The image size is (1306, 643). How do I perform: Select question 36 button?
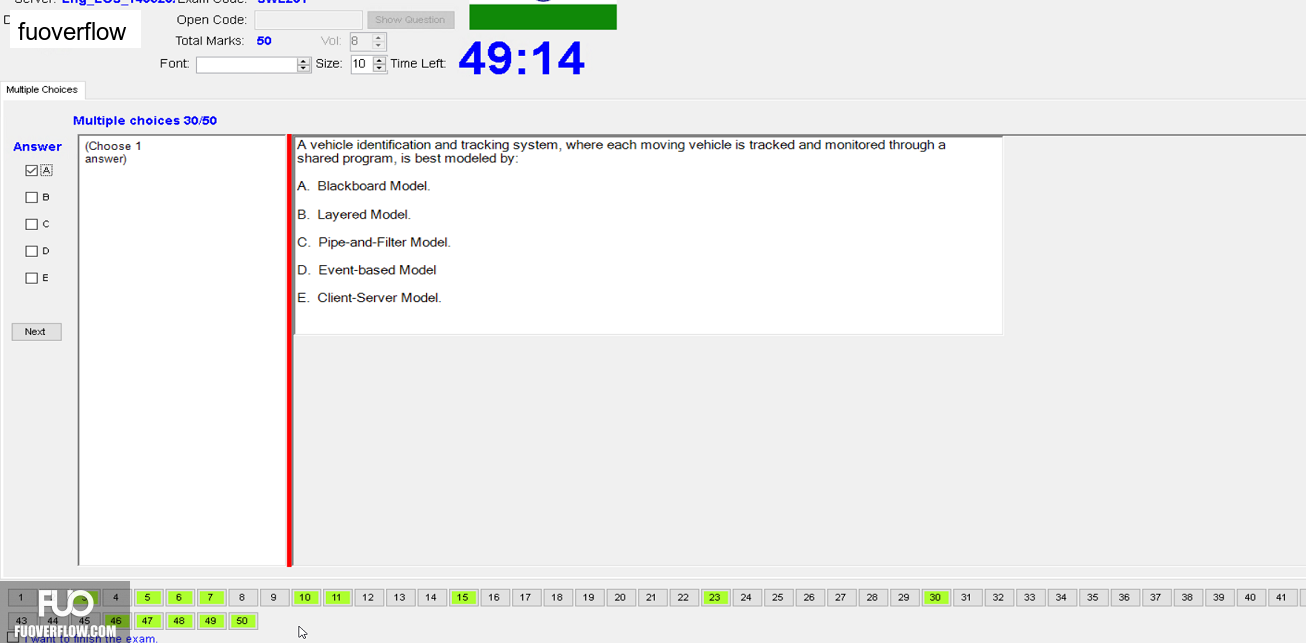[1124, 598]
